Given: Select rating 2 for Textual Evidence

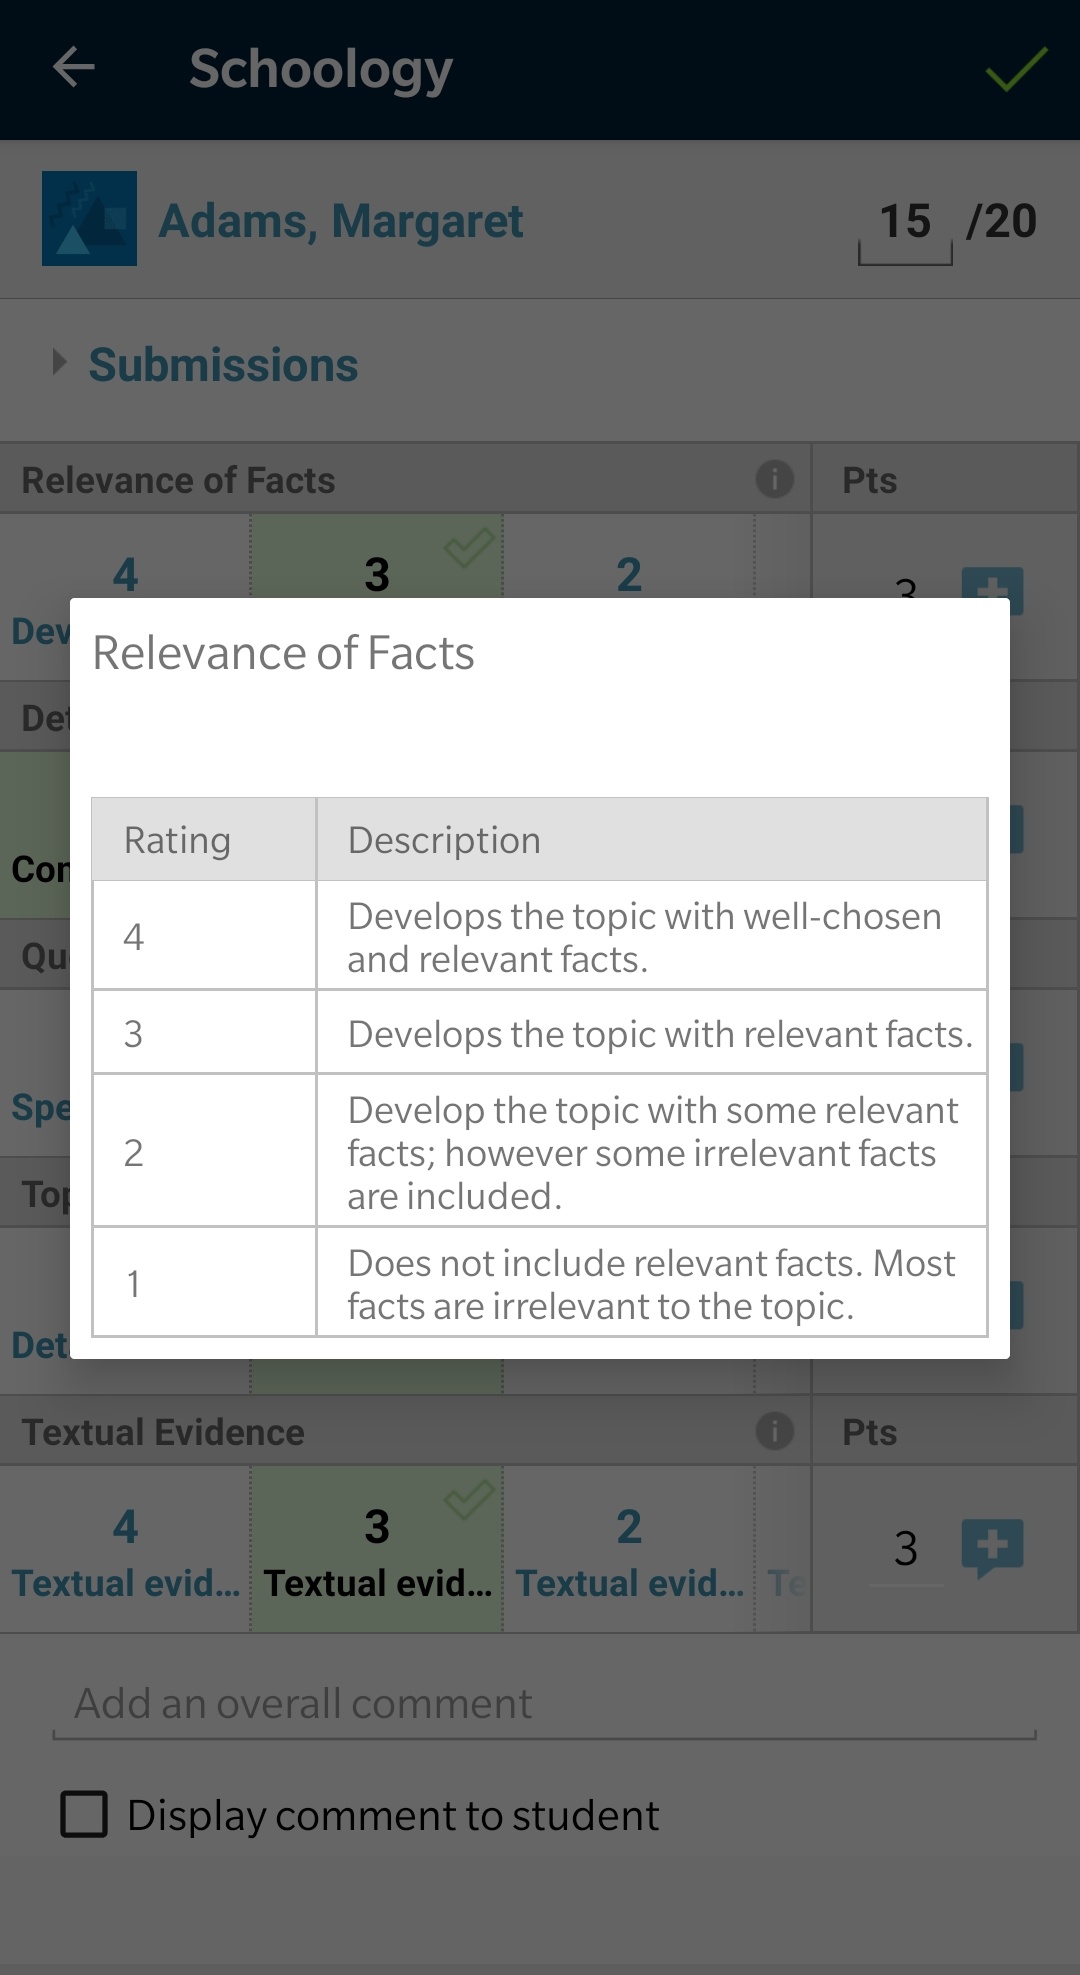Looking at the screenshot, I should click(x=628, y=1548).
